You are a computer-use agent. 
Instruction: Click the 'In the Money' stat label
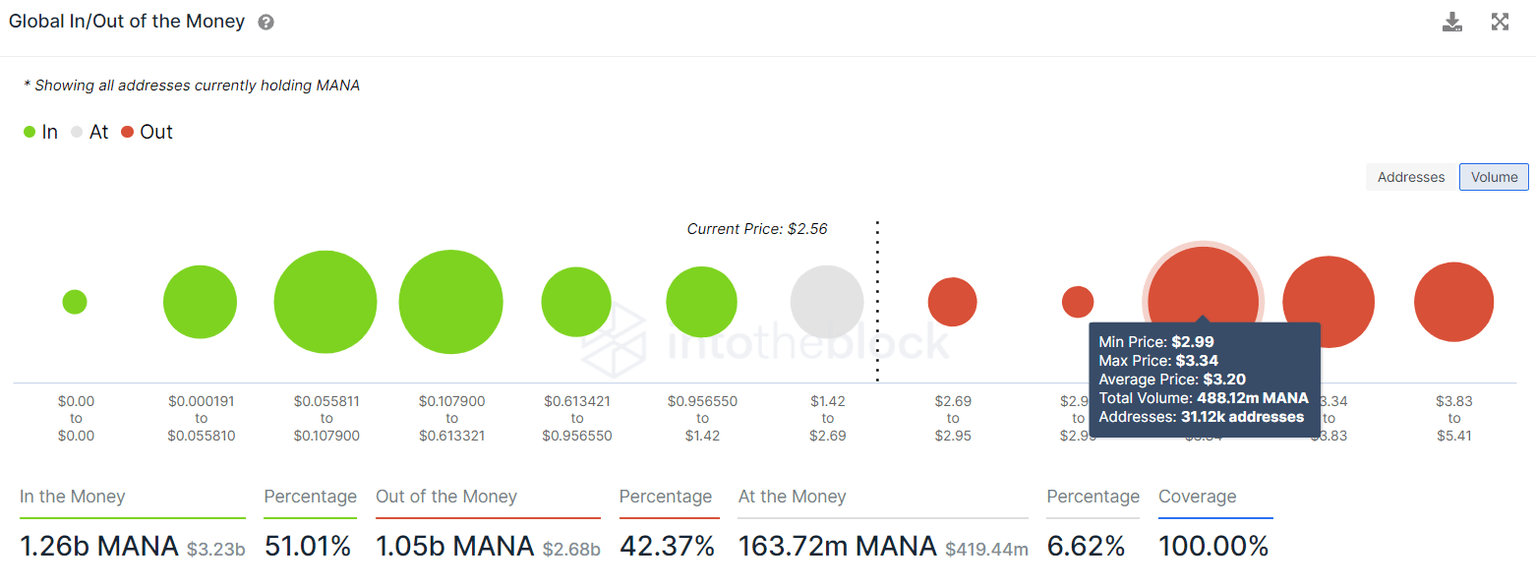tap(73, 497)
